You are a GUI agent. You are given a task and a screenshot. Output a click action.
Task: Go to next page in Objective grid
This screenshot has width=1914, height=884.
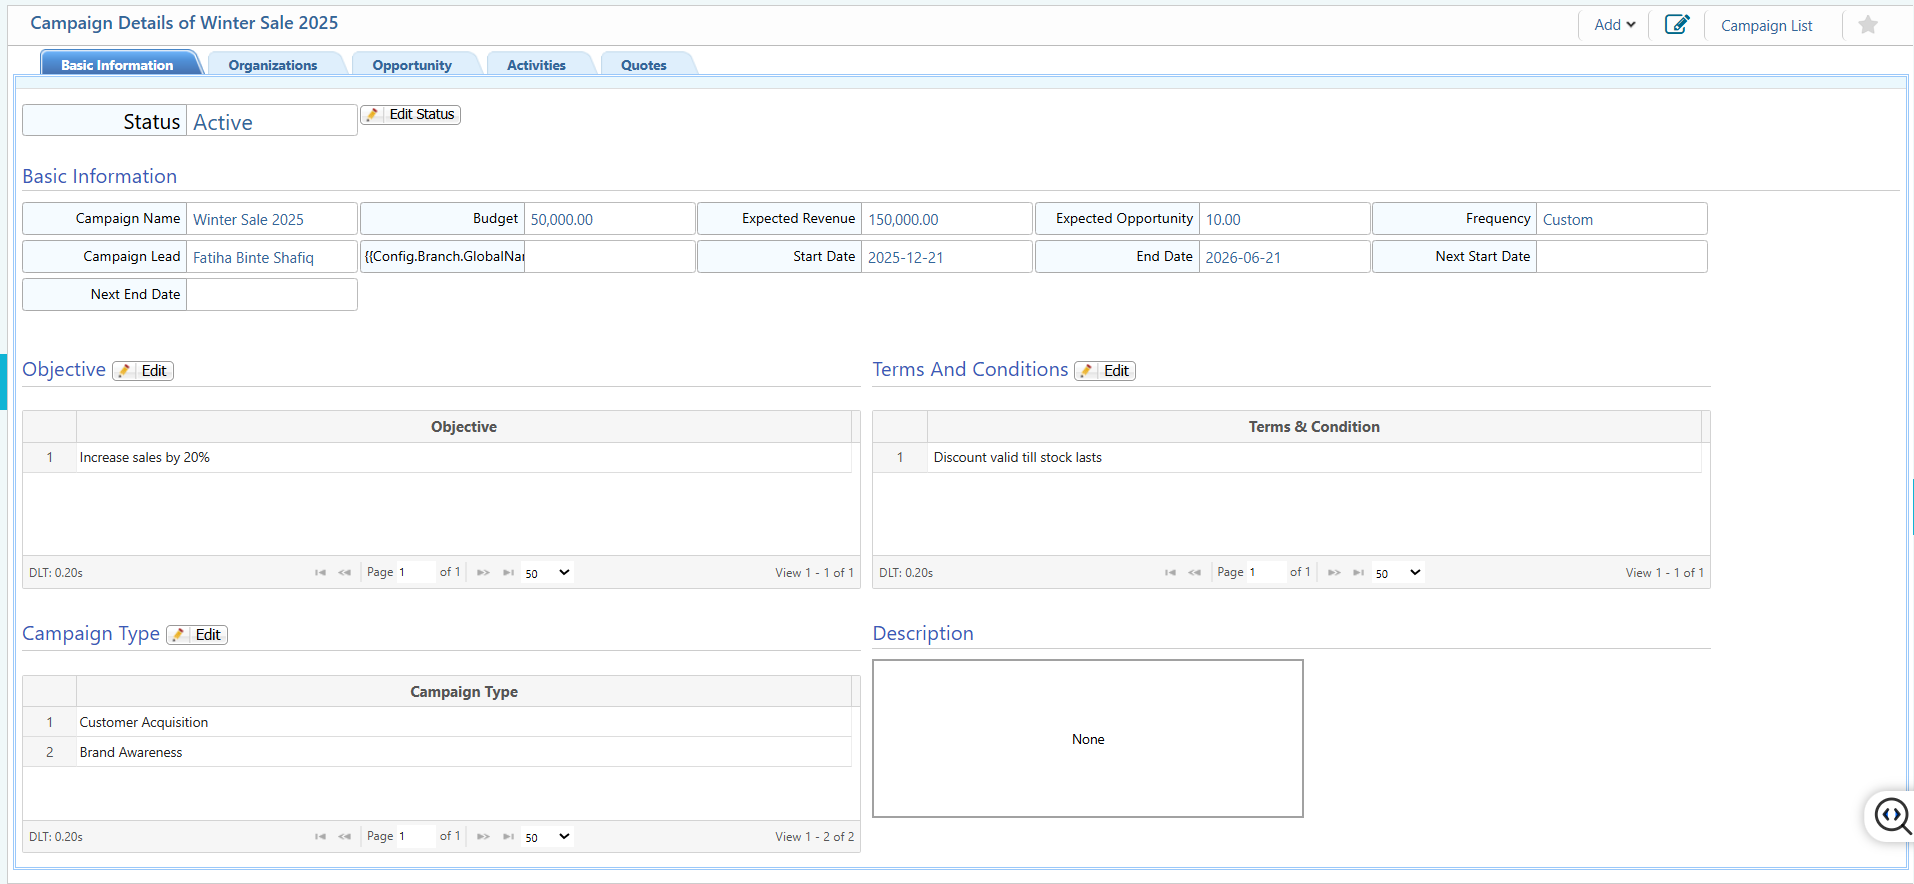[483, 573]
